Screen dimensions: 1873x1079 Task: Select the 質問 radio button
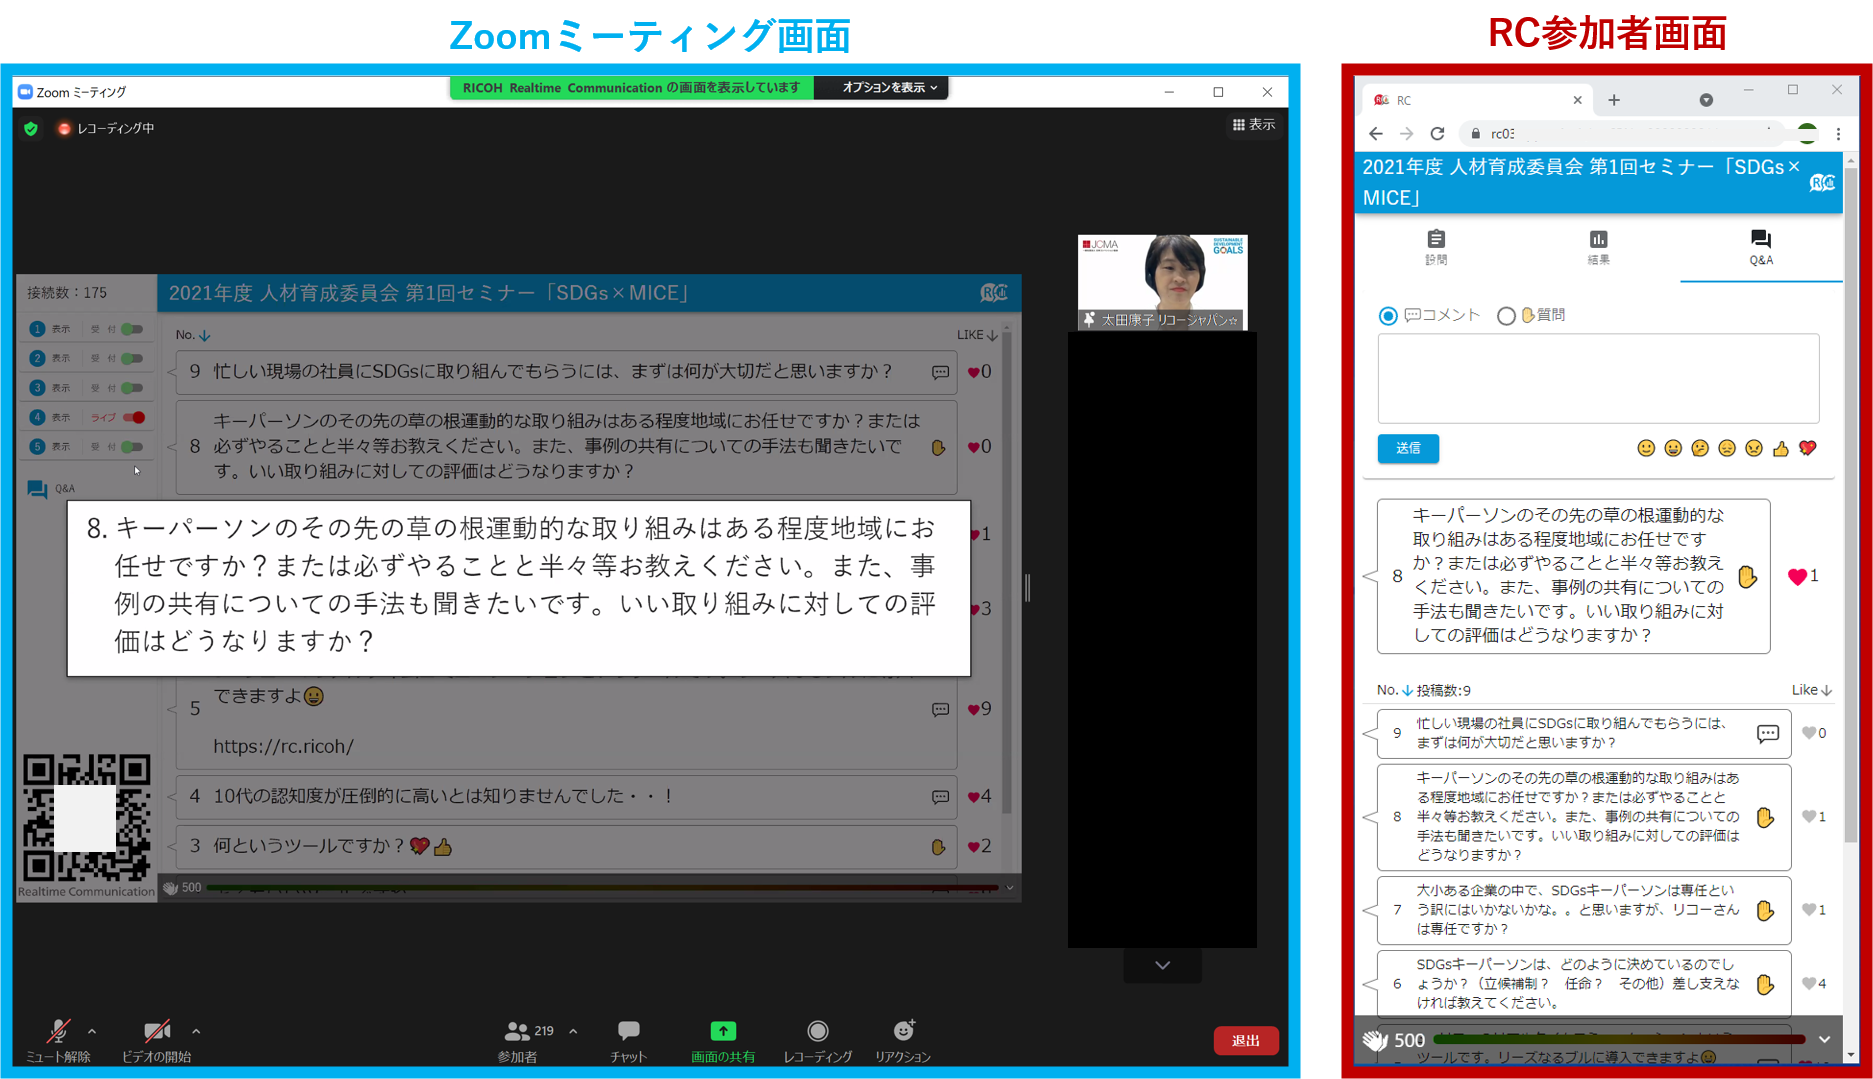(x=1506, y=316)
